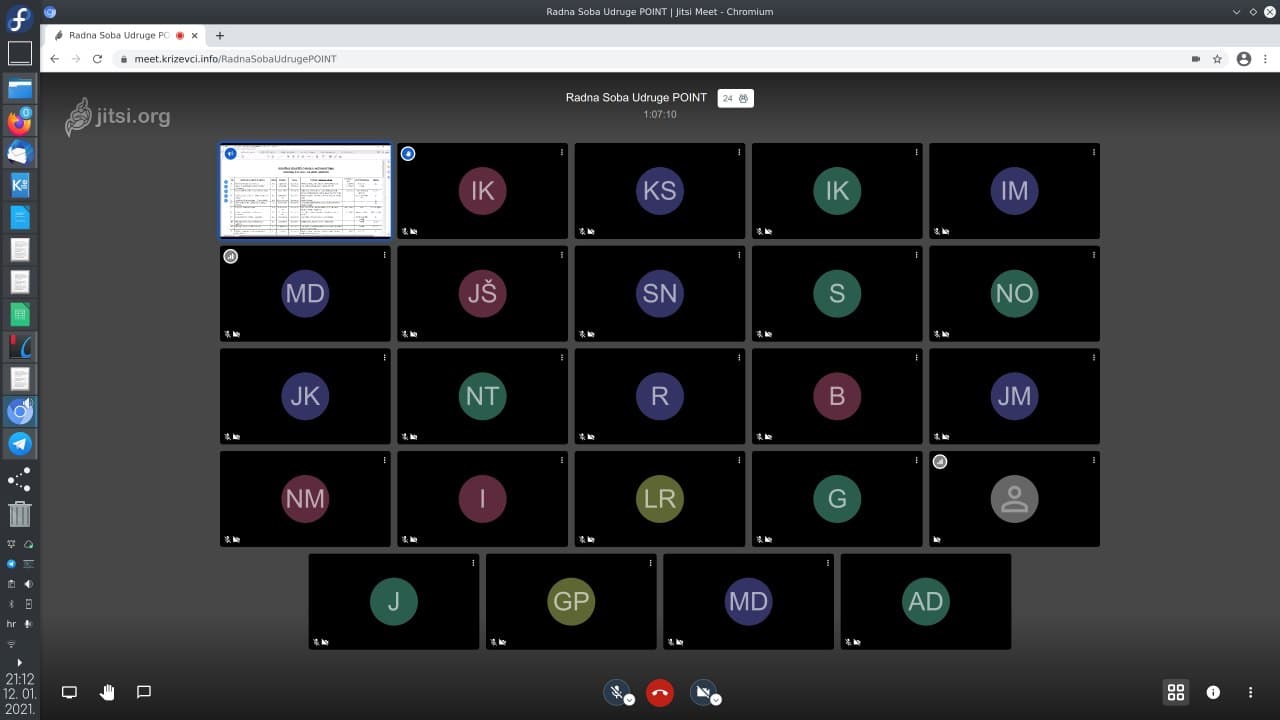
Task: Open the KS participant's three-dot menu
Action: [x=739, y=152]
